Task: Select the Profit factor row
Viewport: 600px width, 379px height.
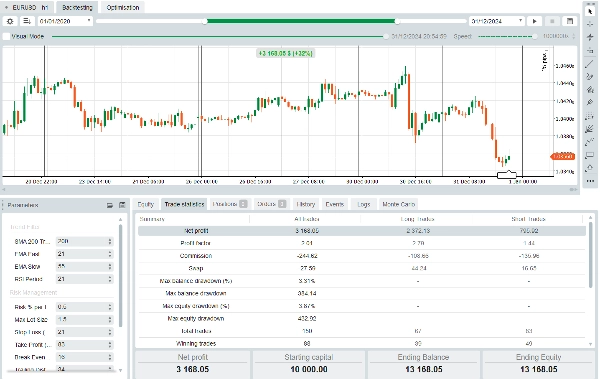Action: coord(362,243)
